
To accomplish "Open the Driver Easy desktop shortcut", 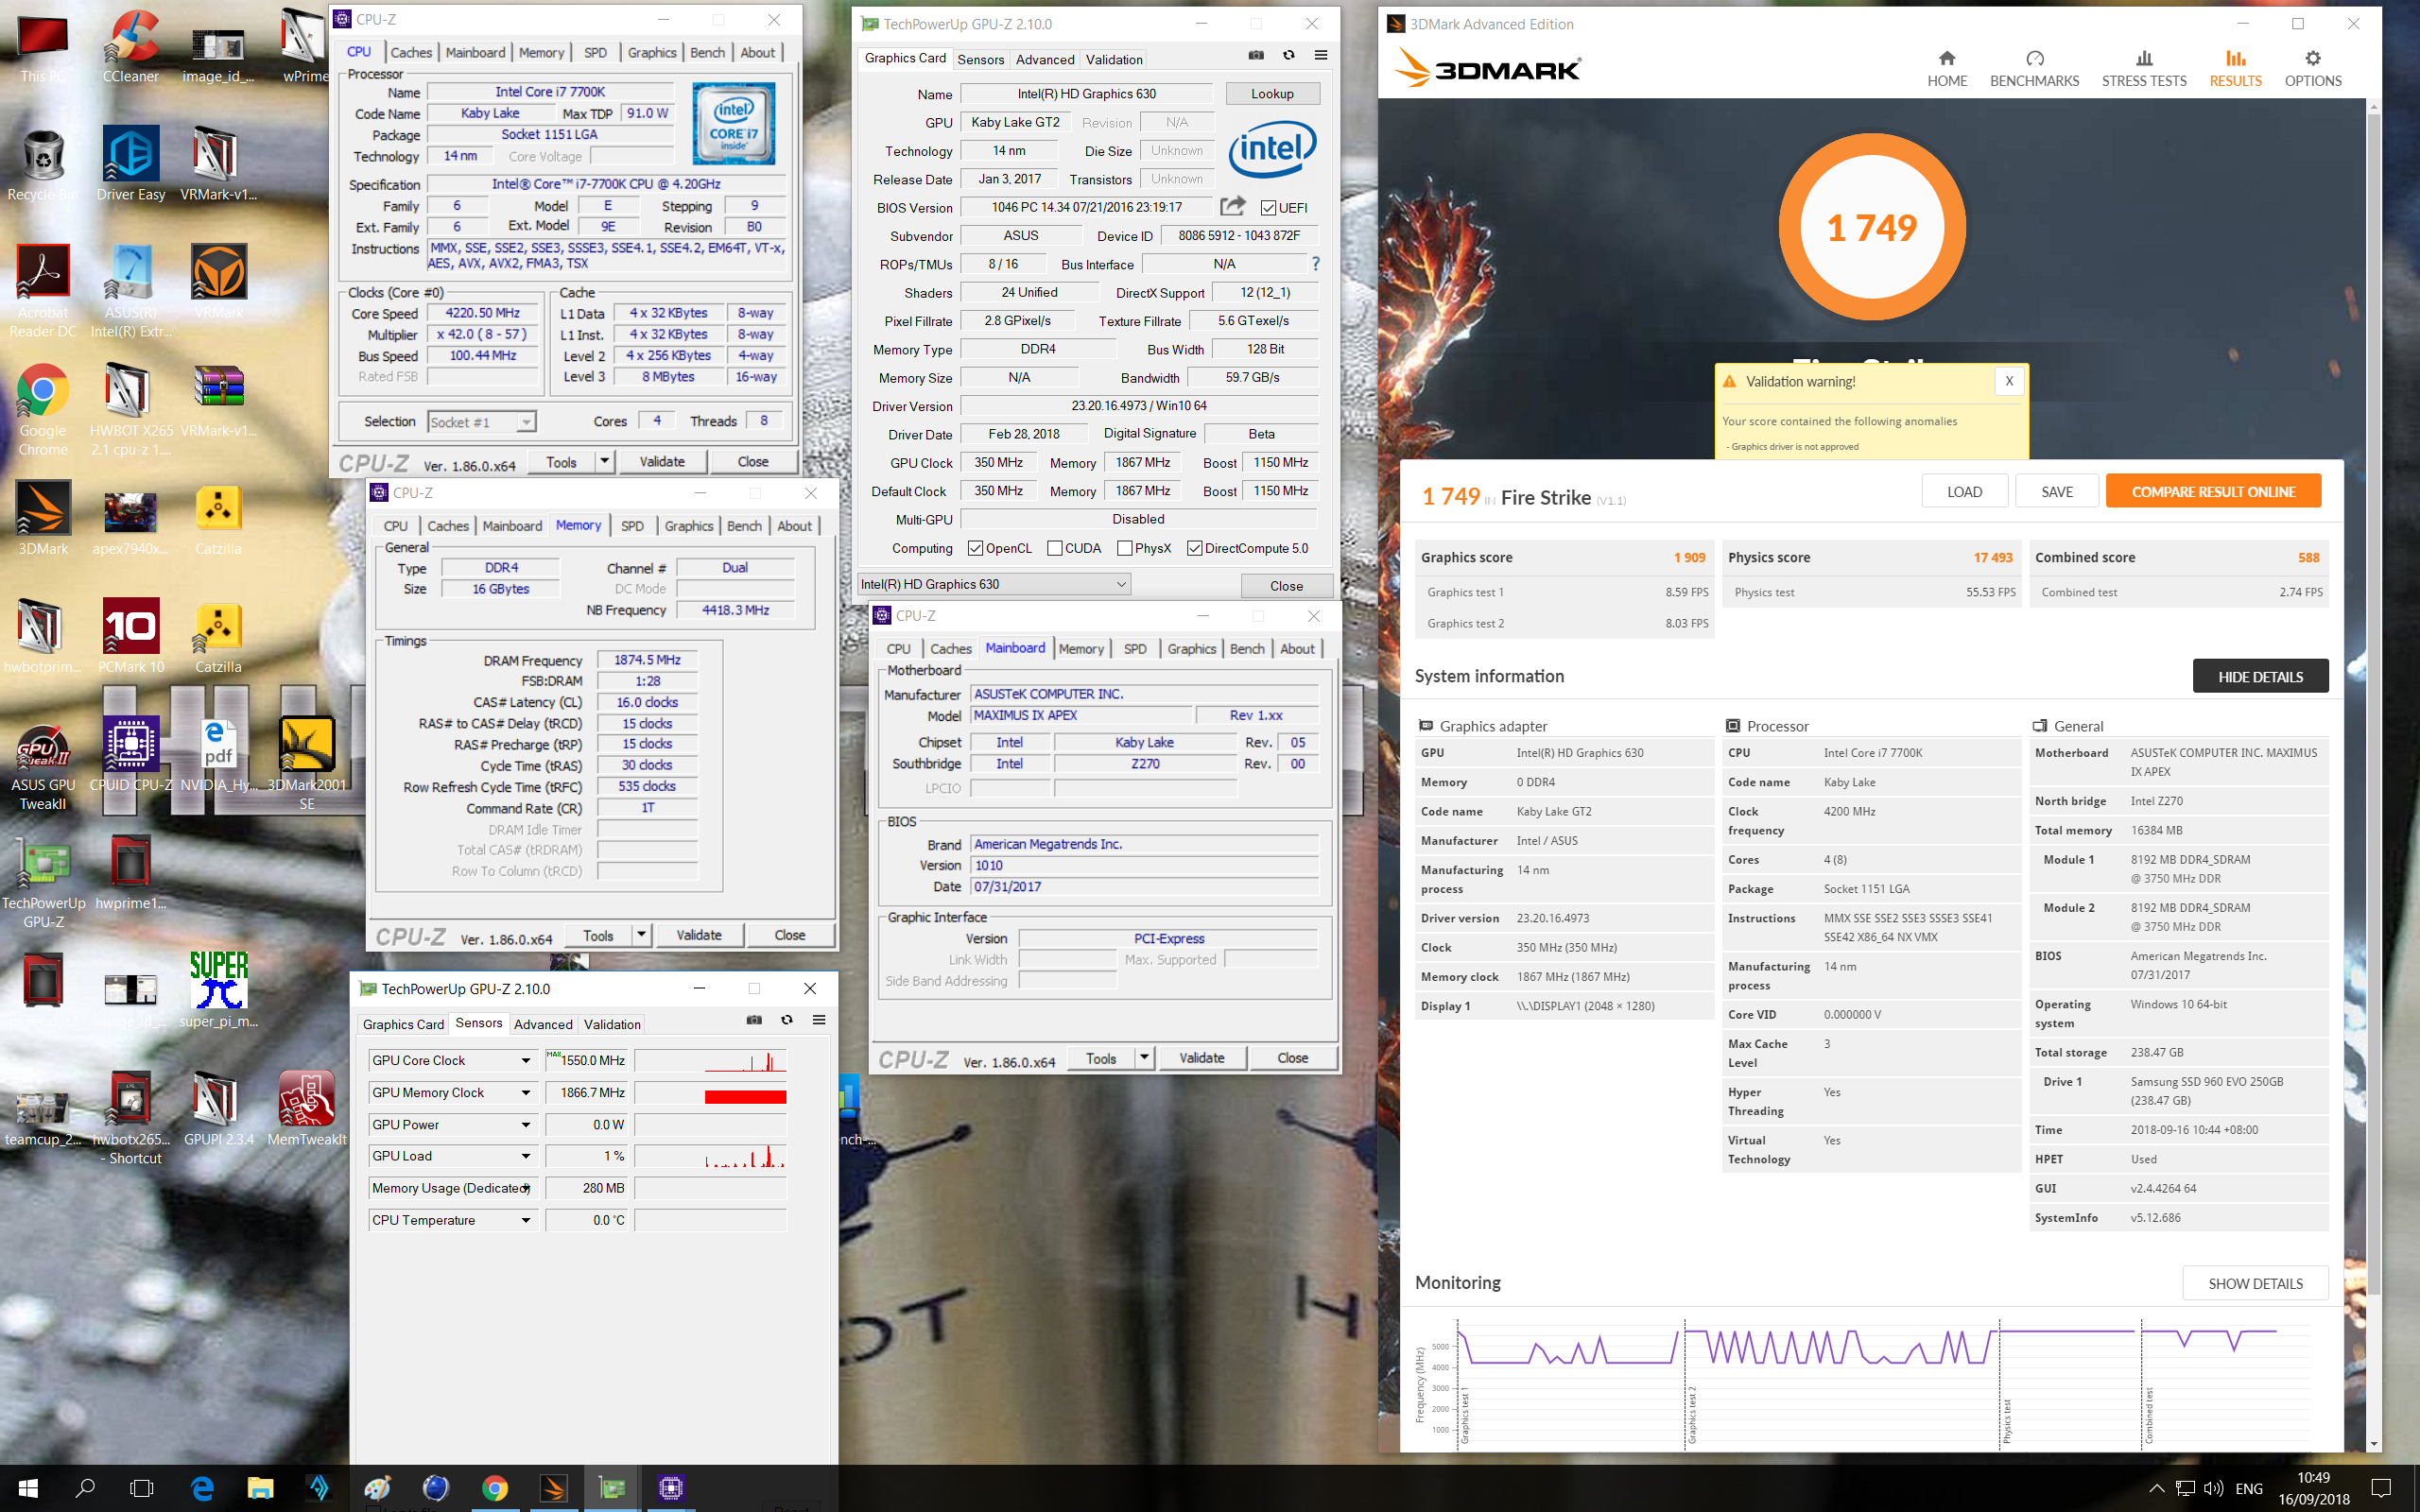I will tap(131, 164).
